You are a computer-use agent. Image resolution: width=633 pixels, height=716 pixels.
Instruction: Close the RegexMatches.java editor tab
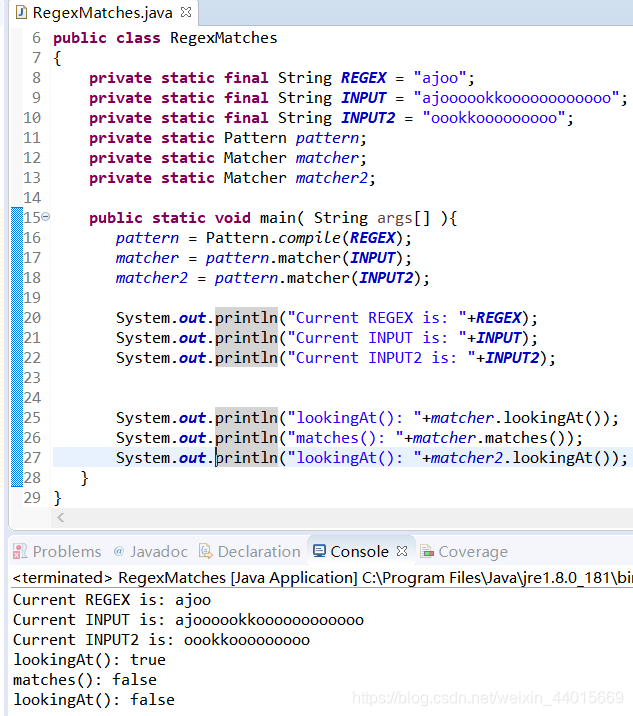pyautogui.click(x=186, y=12)
